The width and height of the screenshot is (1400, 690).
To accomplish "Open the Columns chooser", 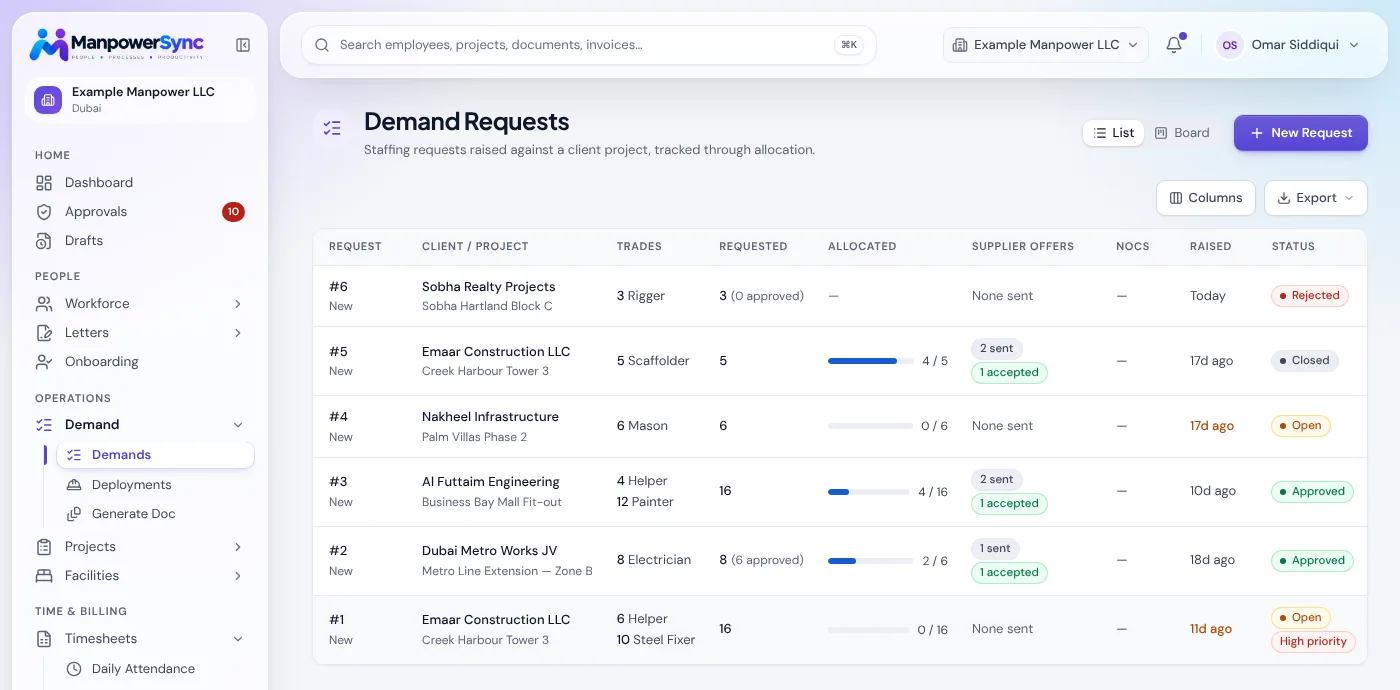I will pos(1206,198).
